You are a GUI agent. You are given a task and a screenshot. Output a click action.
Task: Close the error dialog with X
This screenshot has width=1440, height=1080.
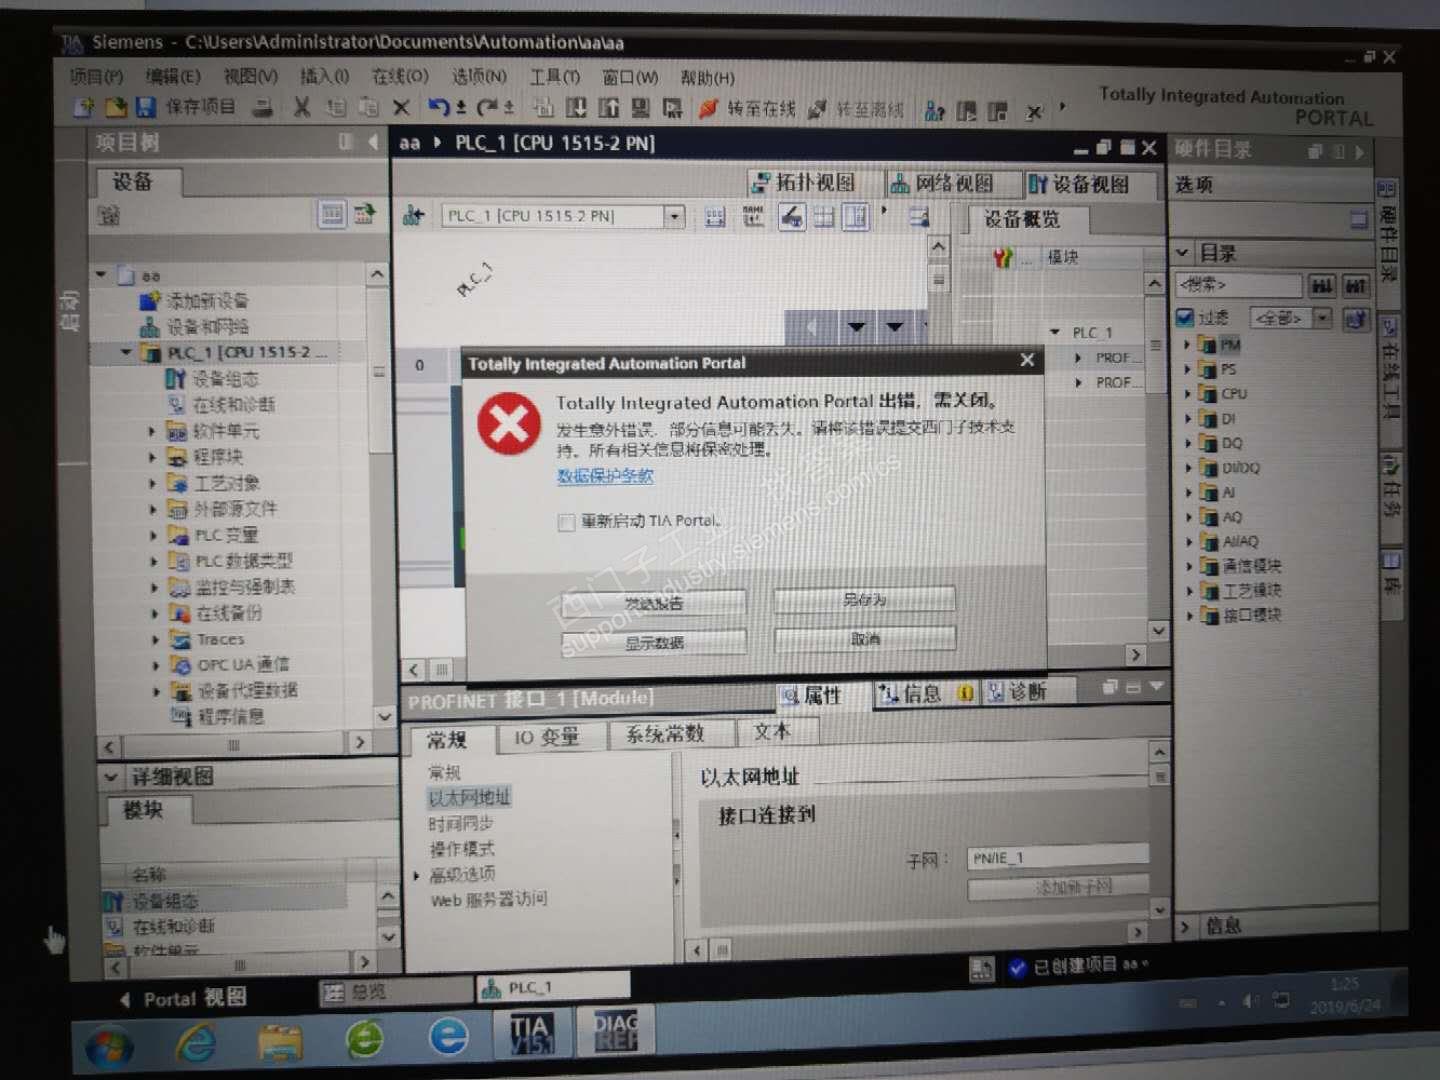click(1027, 360)
